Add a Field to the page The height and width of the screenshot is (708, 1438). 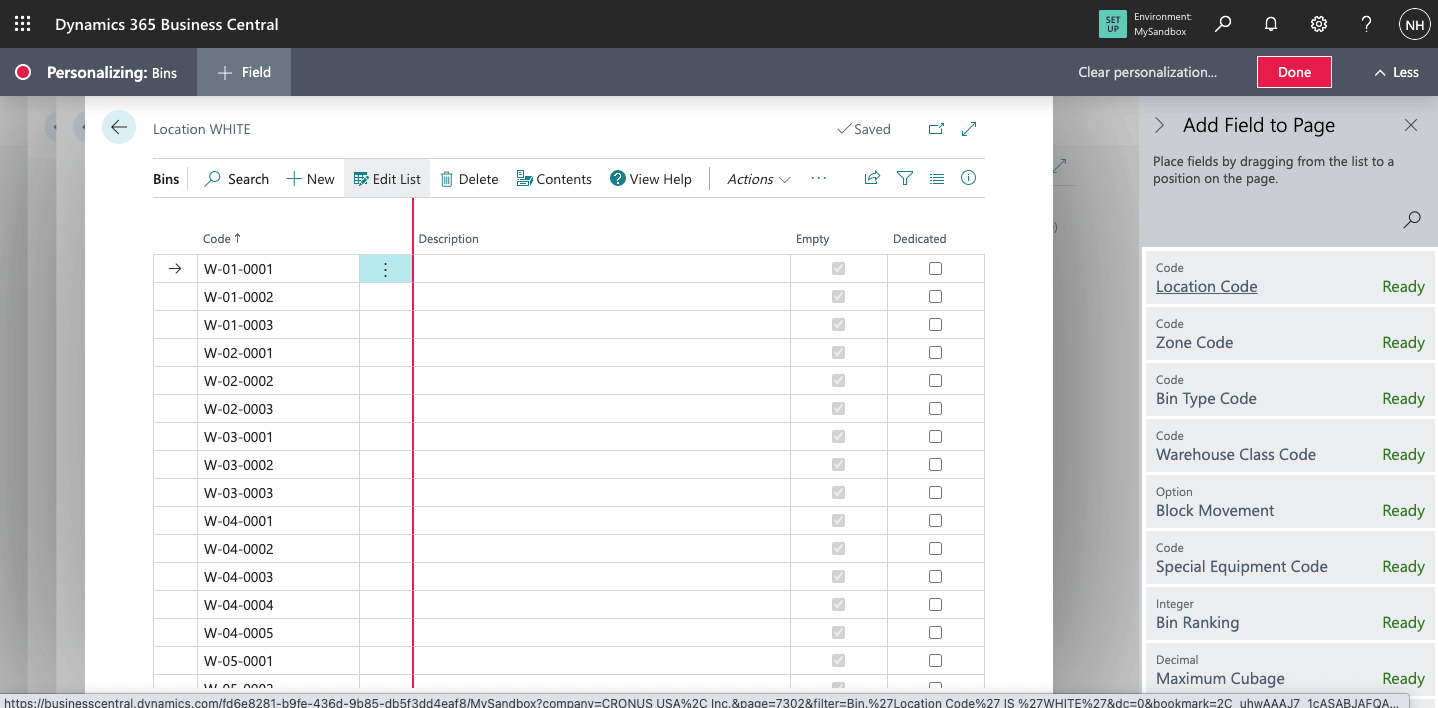244,72
